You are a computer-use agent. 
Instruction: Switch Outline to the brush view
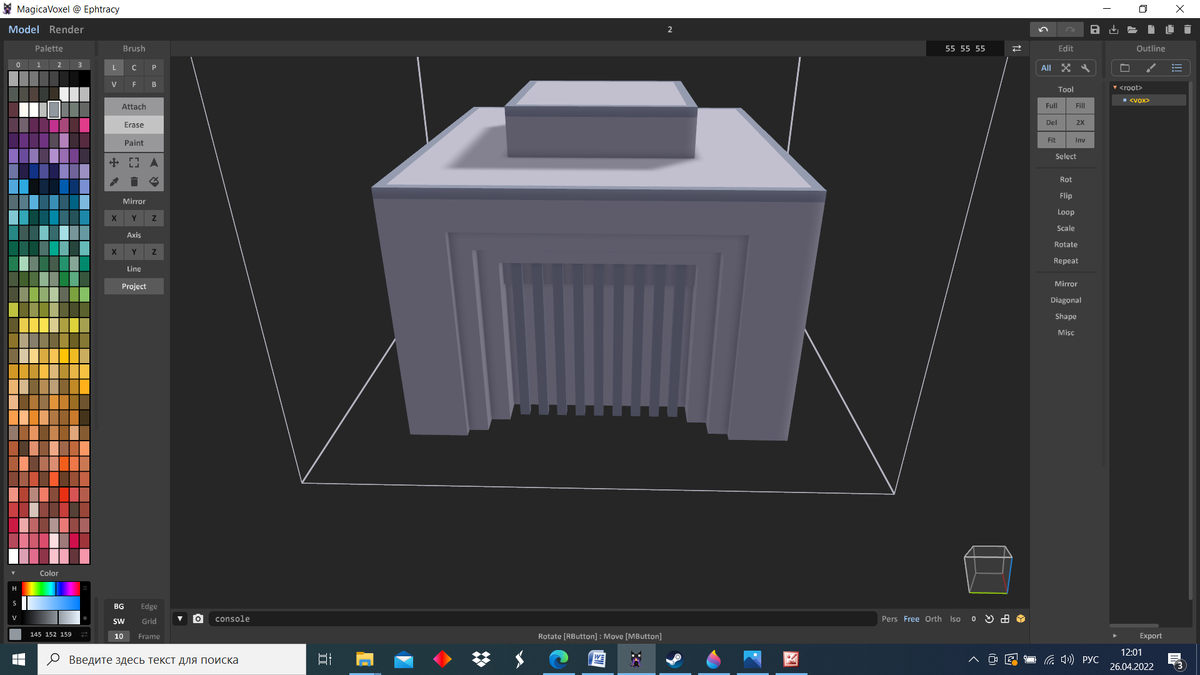(1151, 68)
